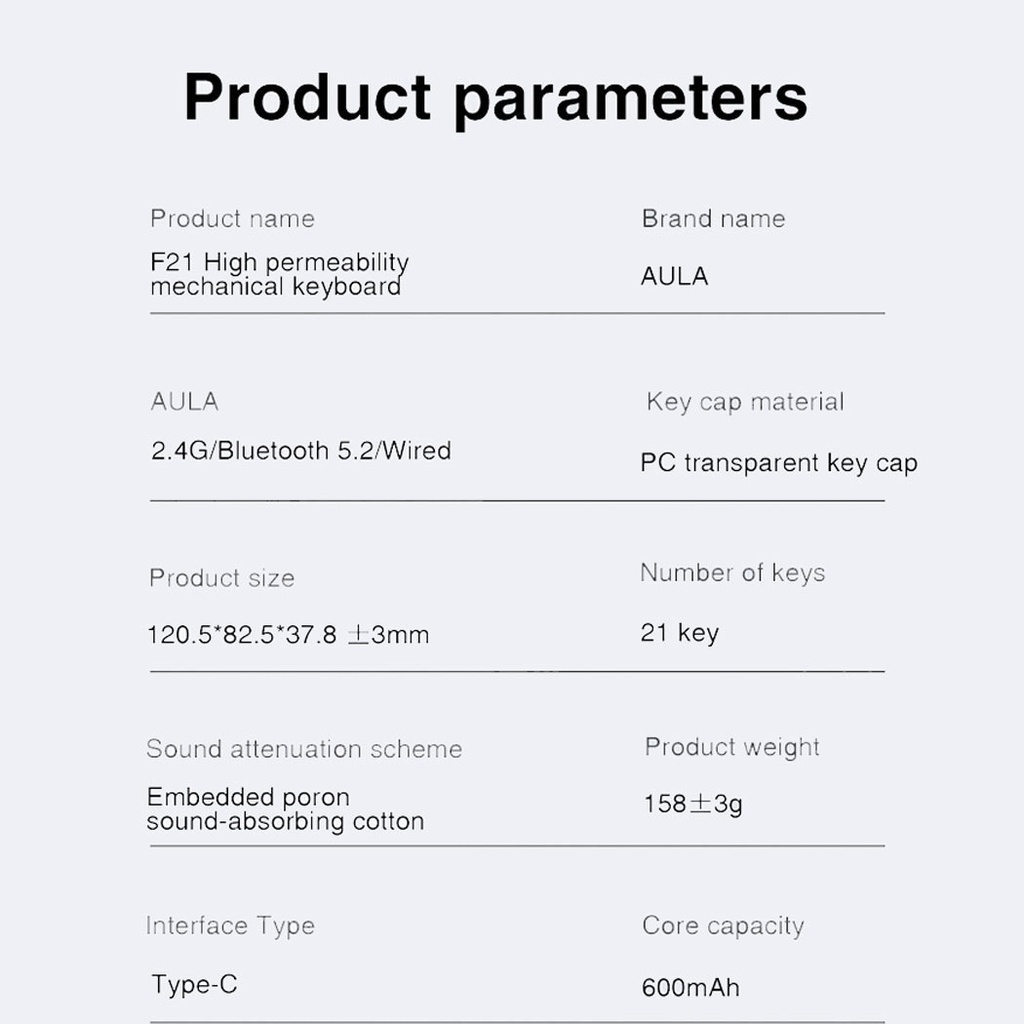Select the 158±3g weight value
1024x1024 pixels.
pyautogui.click(x=693, y=805)
